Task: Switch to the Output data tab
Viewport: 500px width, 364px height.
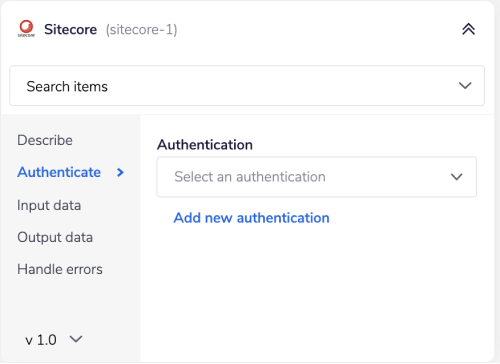Action: (x=55, y=237)
